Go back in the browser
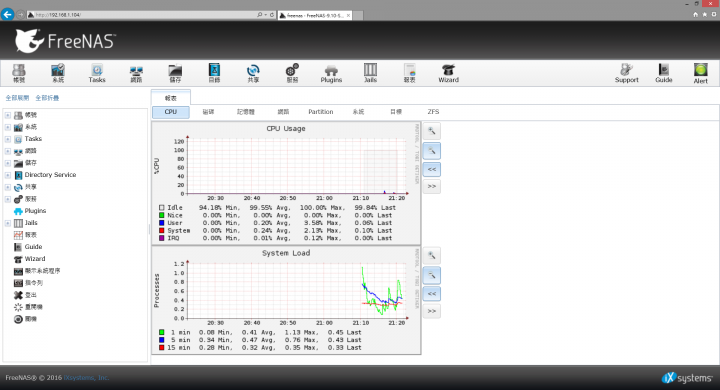 (x=7, y=15)
